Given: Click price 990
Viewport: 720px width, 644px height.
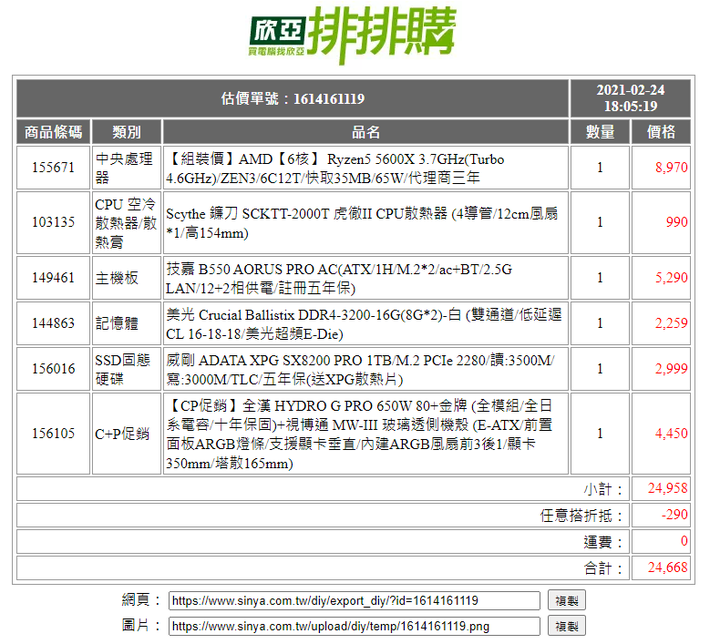Looking at the screenshot, I should pyautogui.click(x=676, y=222).
